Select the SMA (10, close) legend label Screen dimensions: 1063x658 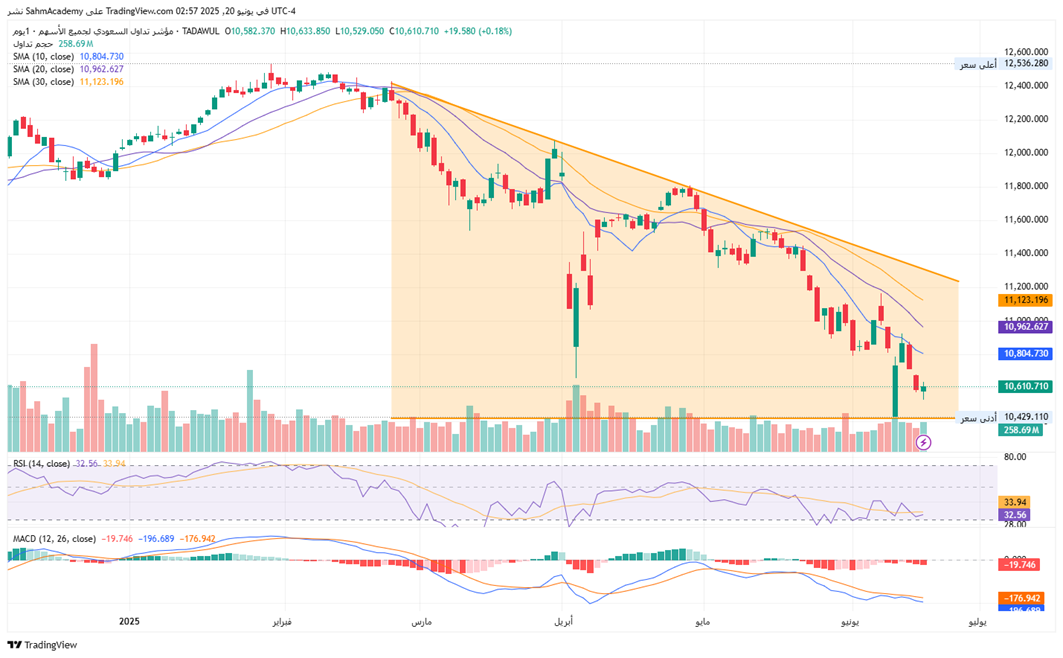43,57
